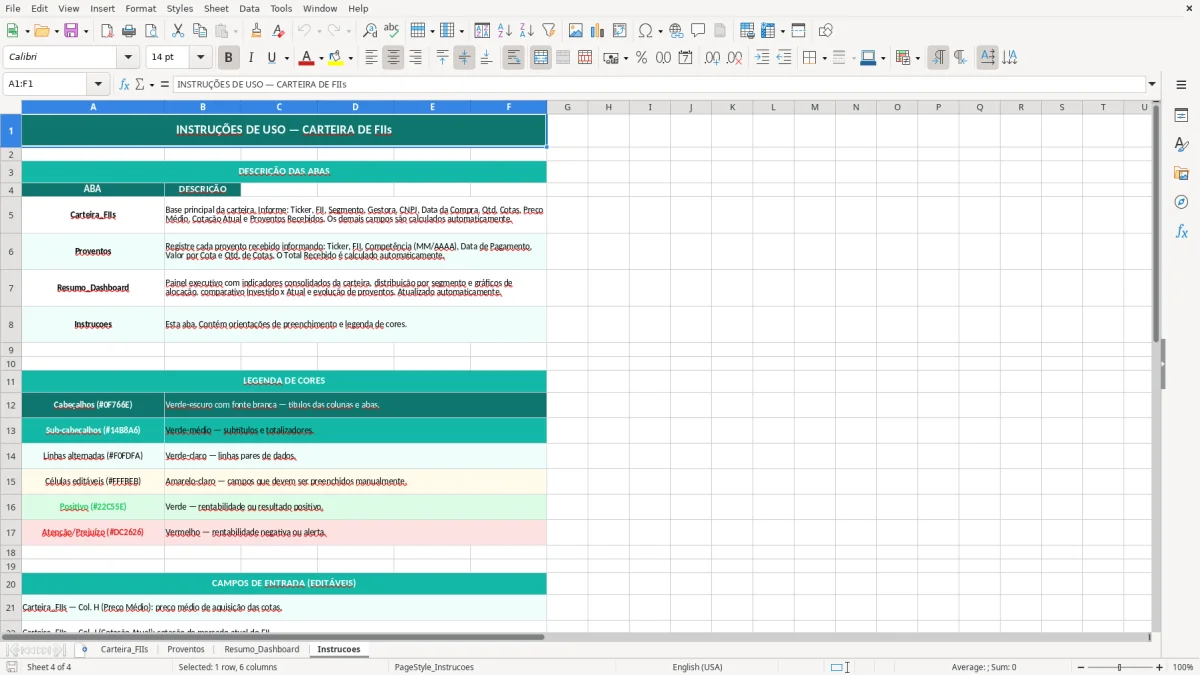Viewport: 1200px width, 675px height.
Task: Toggle Underline formatting
Action: tap(272, 58)
